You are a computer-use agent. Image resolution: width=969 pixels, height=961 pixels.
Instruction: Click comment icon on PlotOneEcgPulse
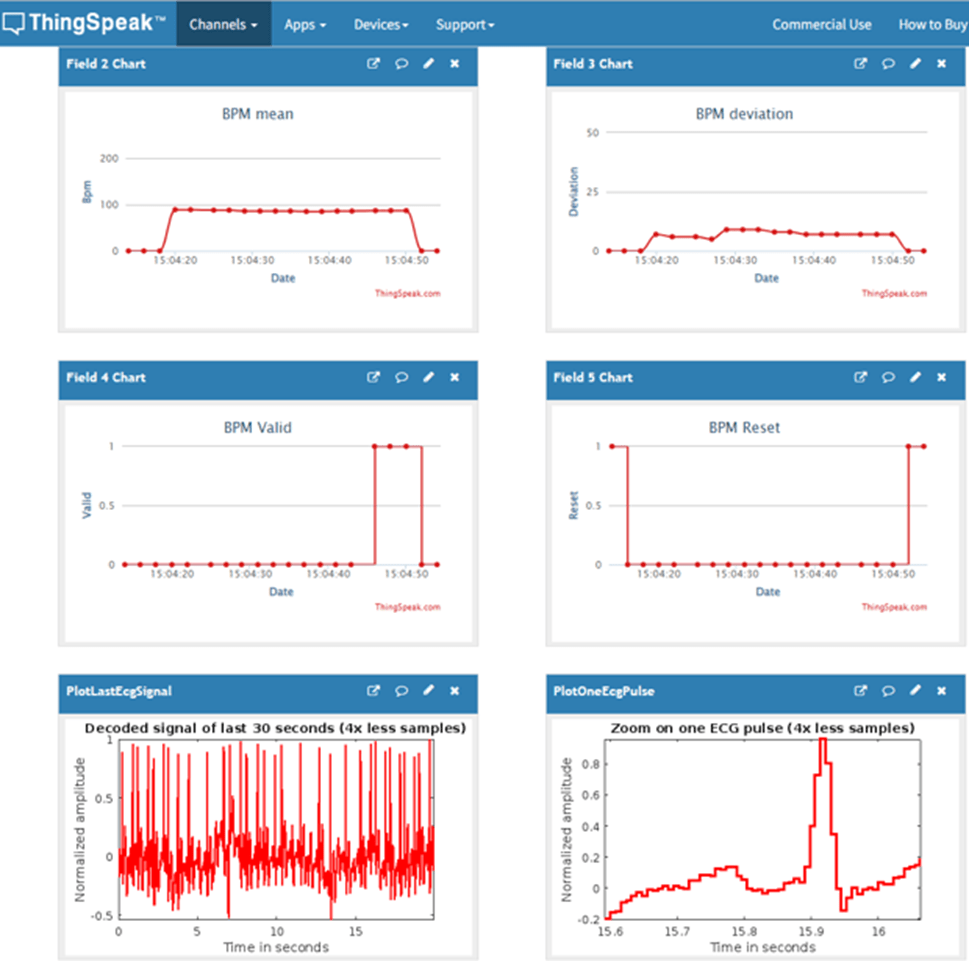coord(888,691)
